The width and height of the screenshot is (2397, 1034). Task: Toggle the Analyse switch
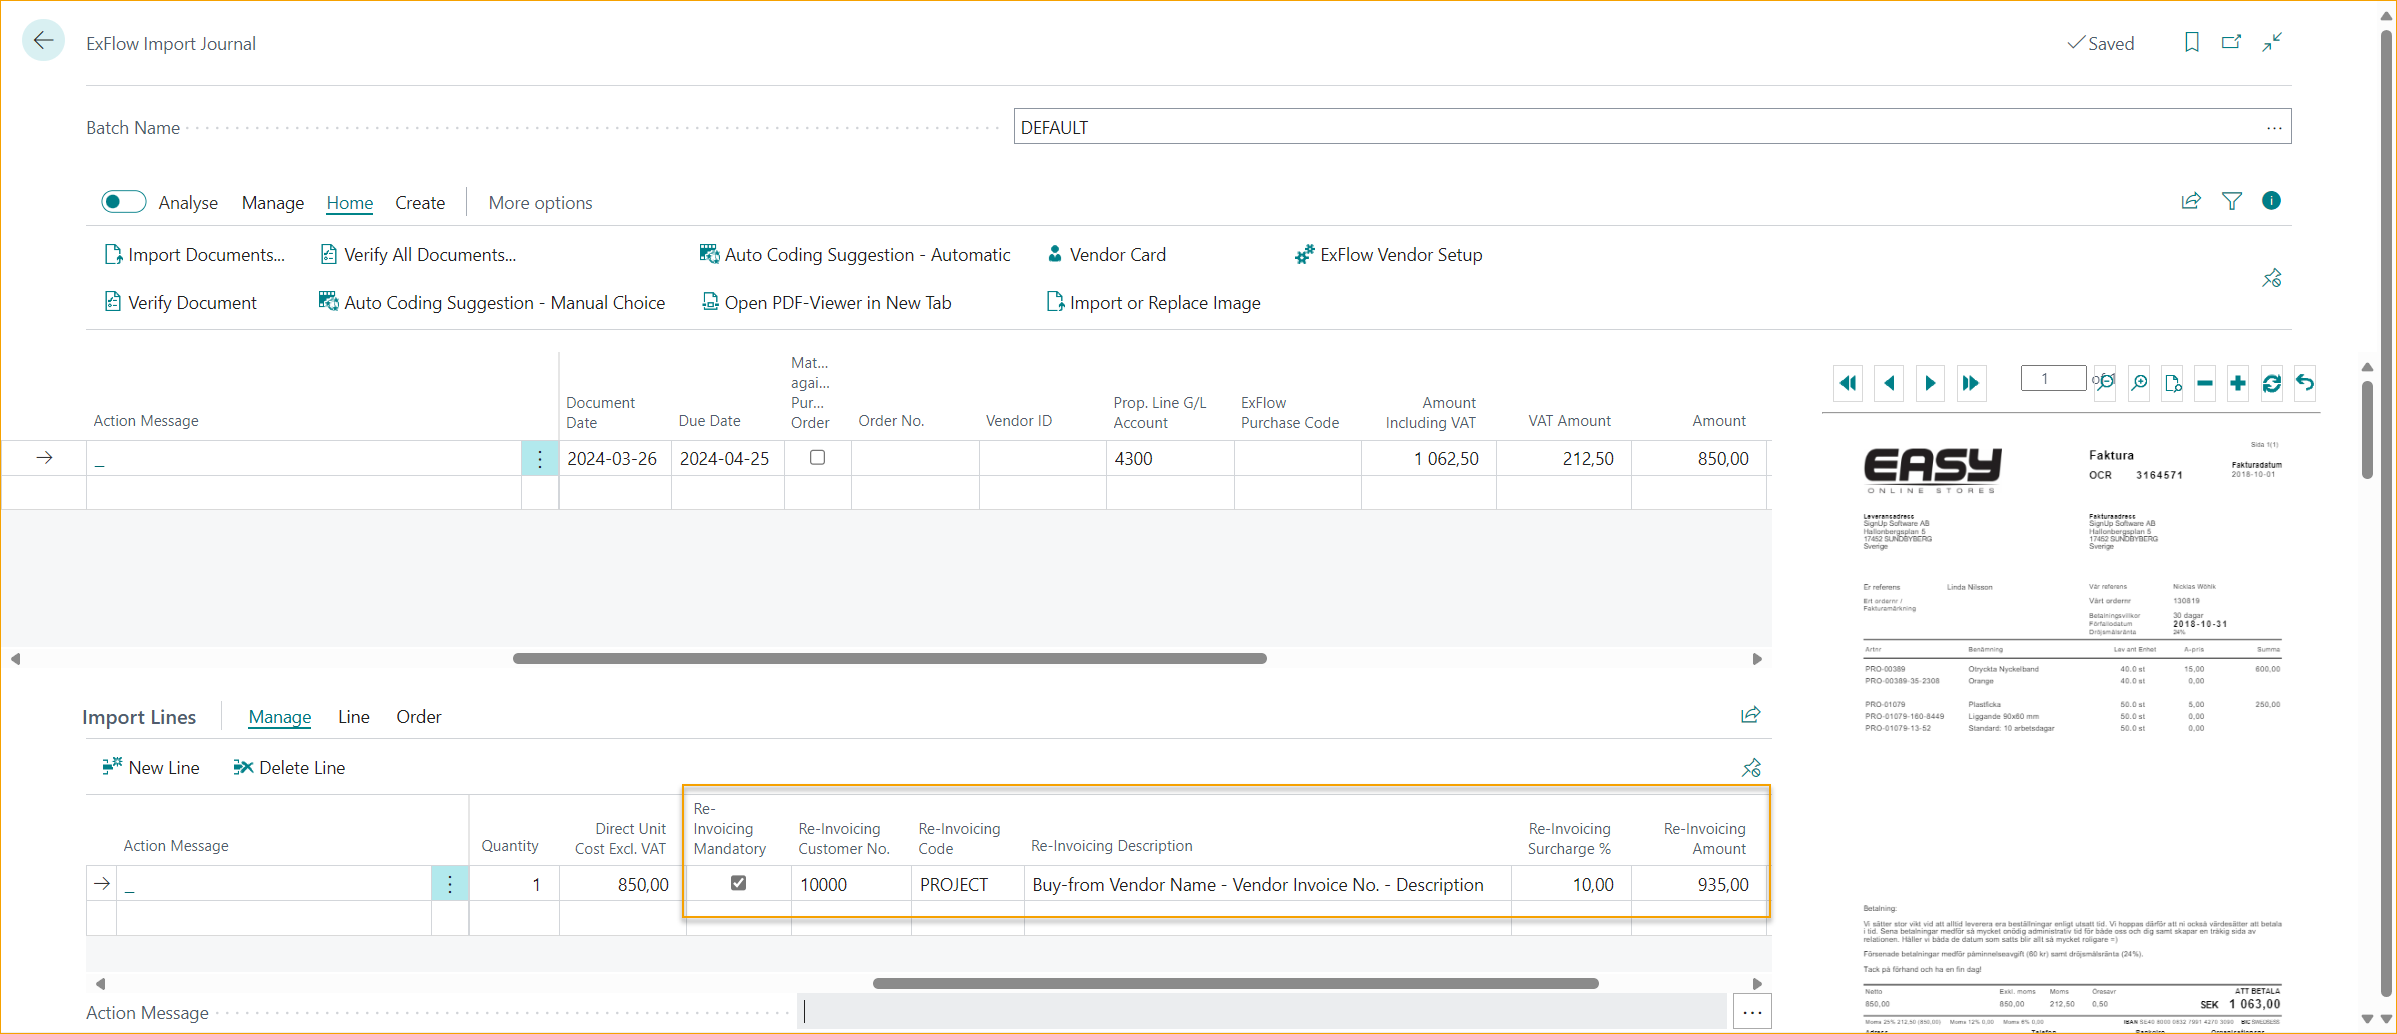coord(123,201)
